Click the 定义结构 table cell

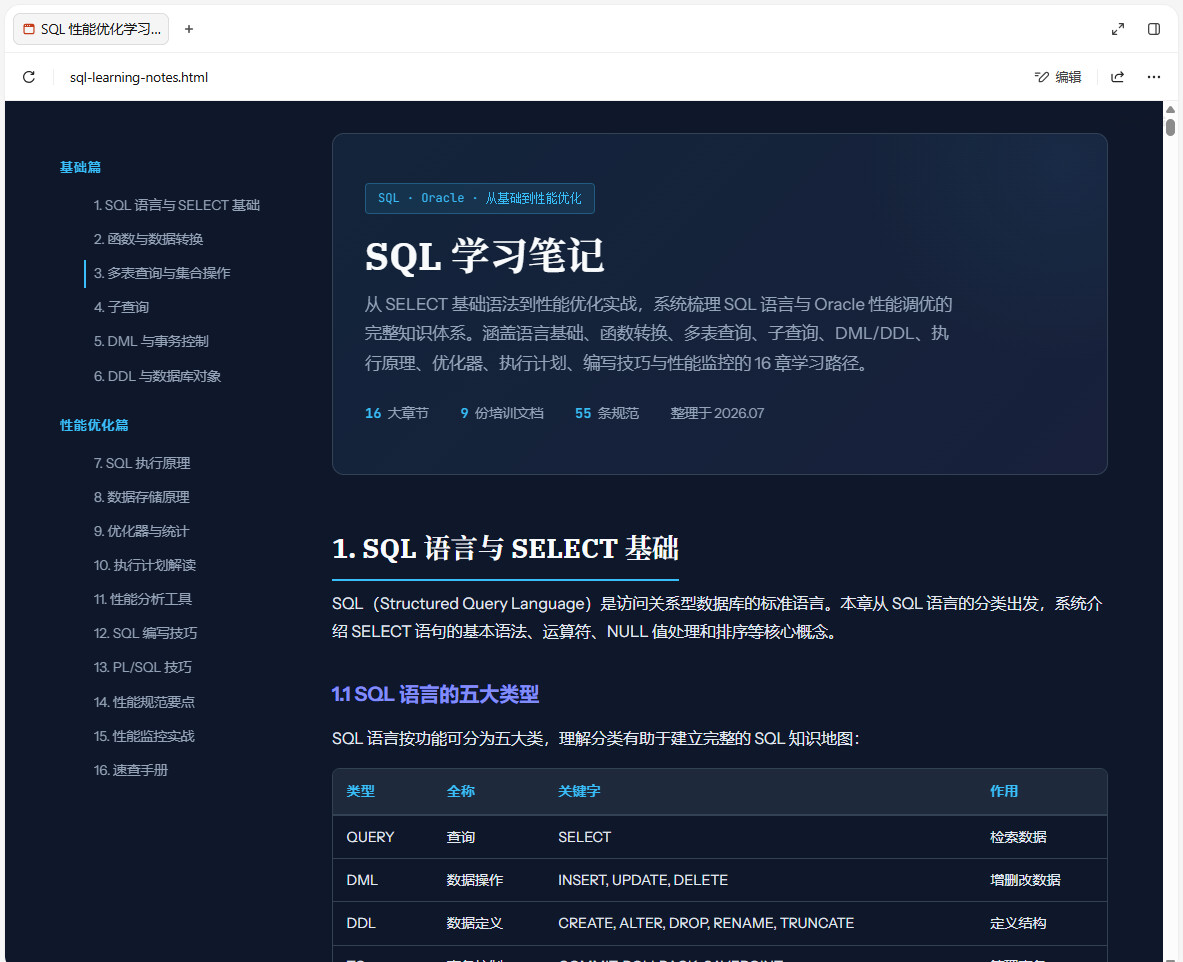tap(1018, 923)
